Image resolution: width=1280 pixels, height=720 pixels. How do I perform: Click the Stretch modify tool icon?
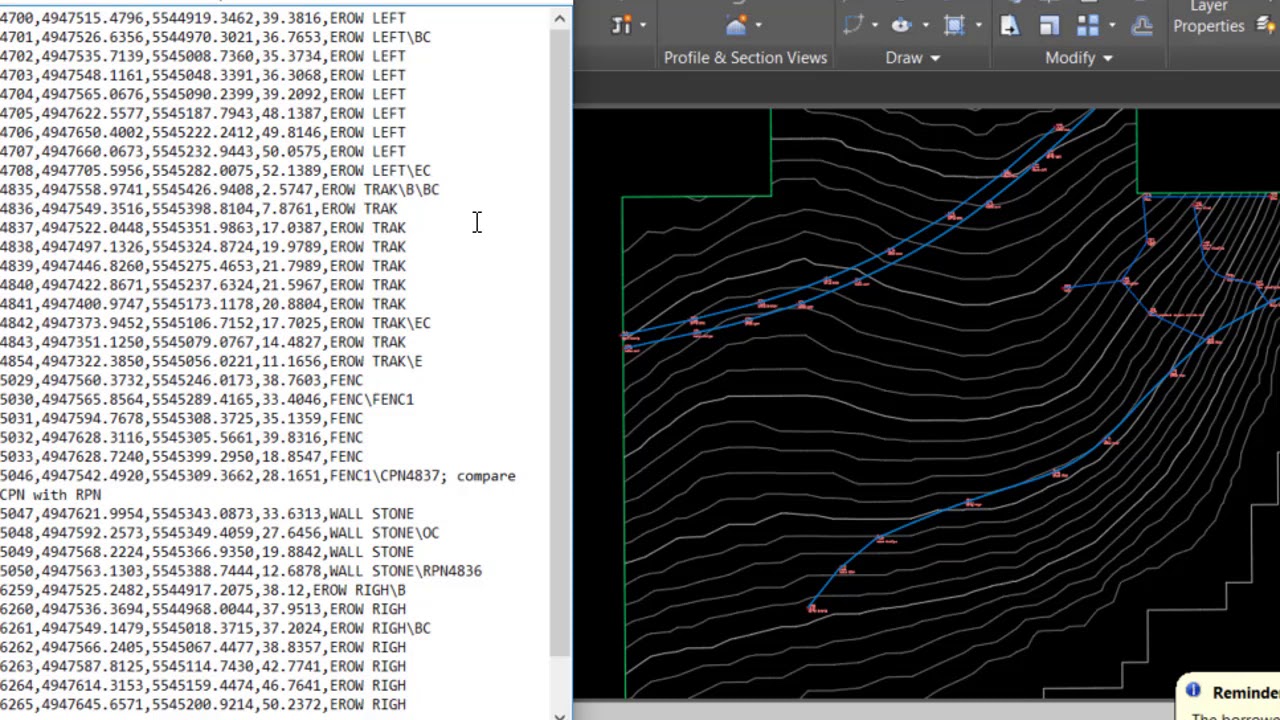(x=1009, y=26)
